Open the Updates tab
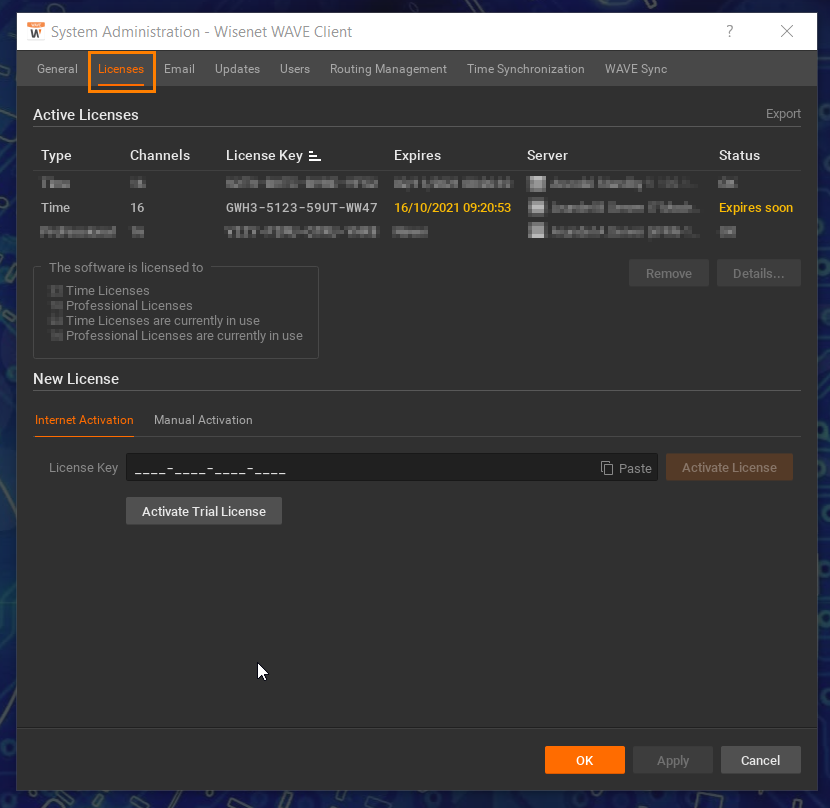 237,69
